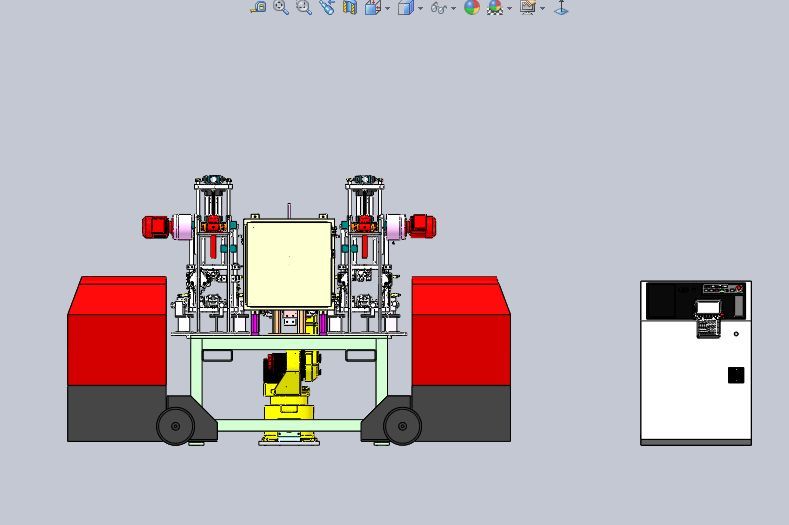This screenshot has width=789, height=525.
Task: Expand the View Settings dropdown arrow
Action: point(543,8)
